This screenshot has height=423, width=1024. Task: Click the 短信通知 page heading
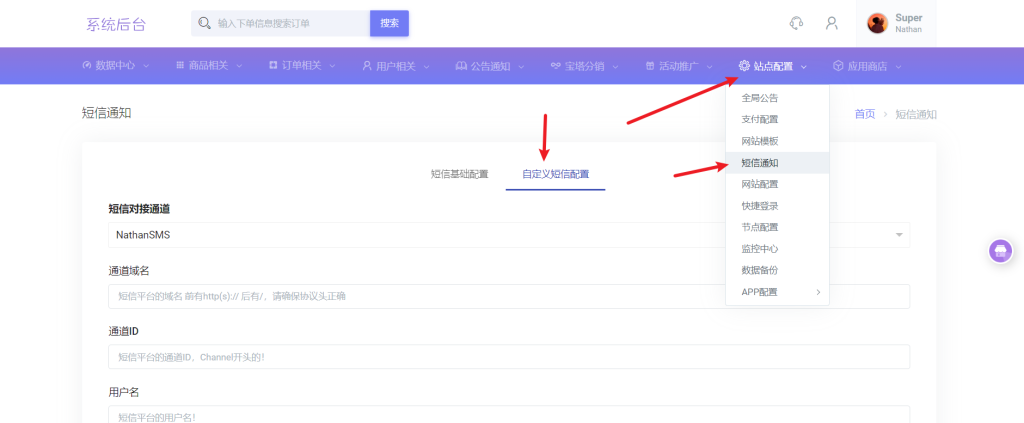(x=106, y=113)
